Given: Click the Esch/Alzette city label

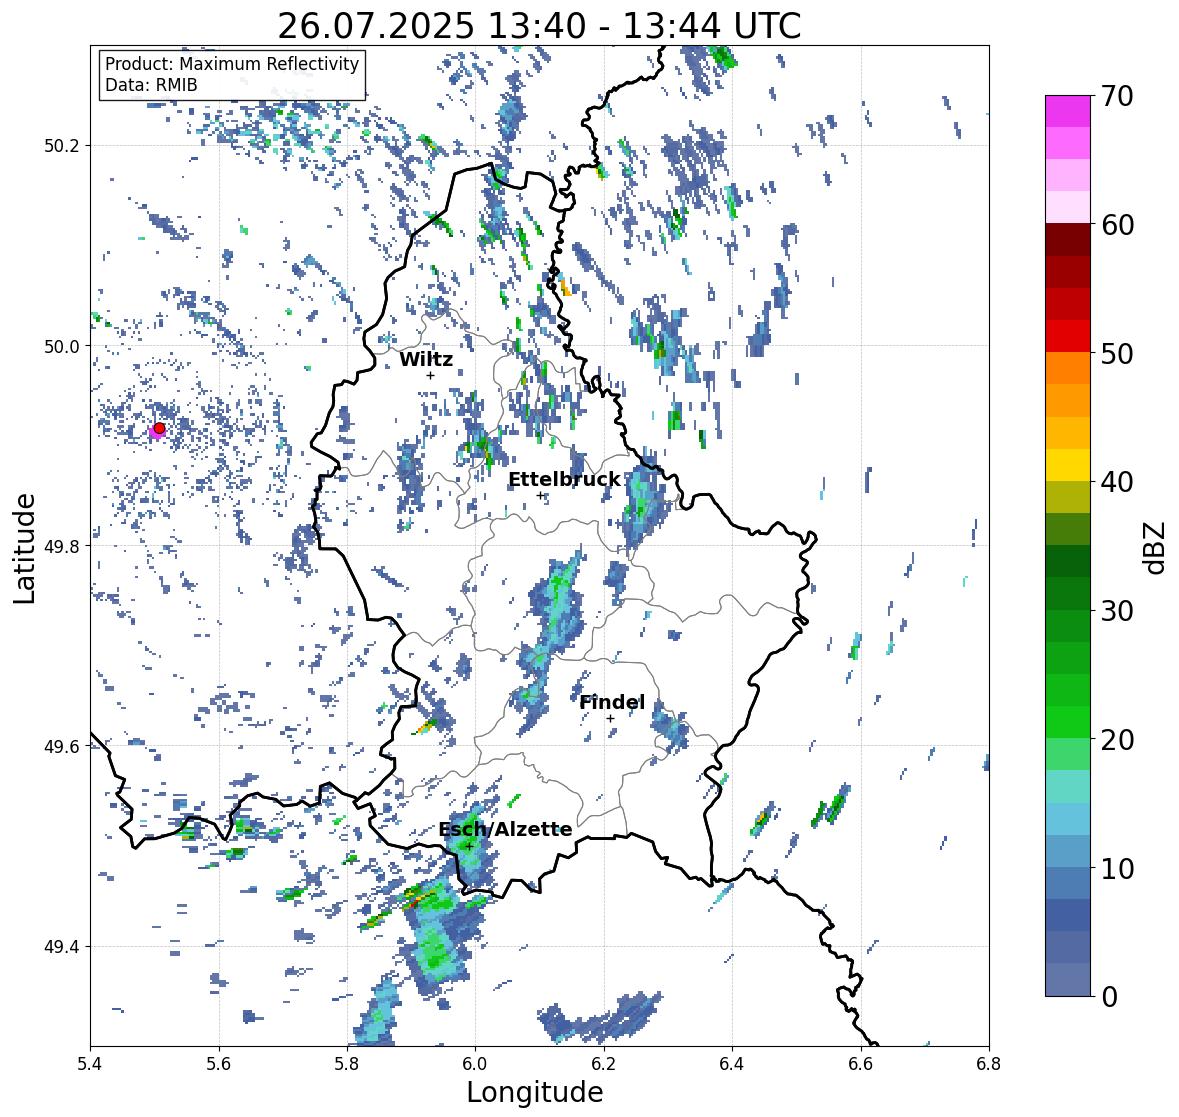Looking at the screenshot, I should (505, 830).
